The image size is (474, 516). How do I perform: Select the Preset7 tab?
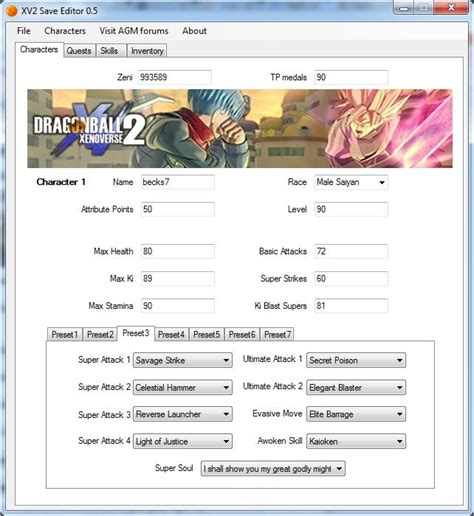click(x=277, y=334)
